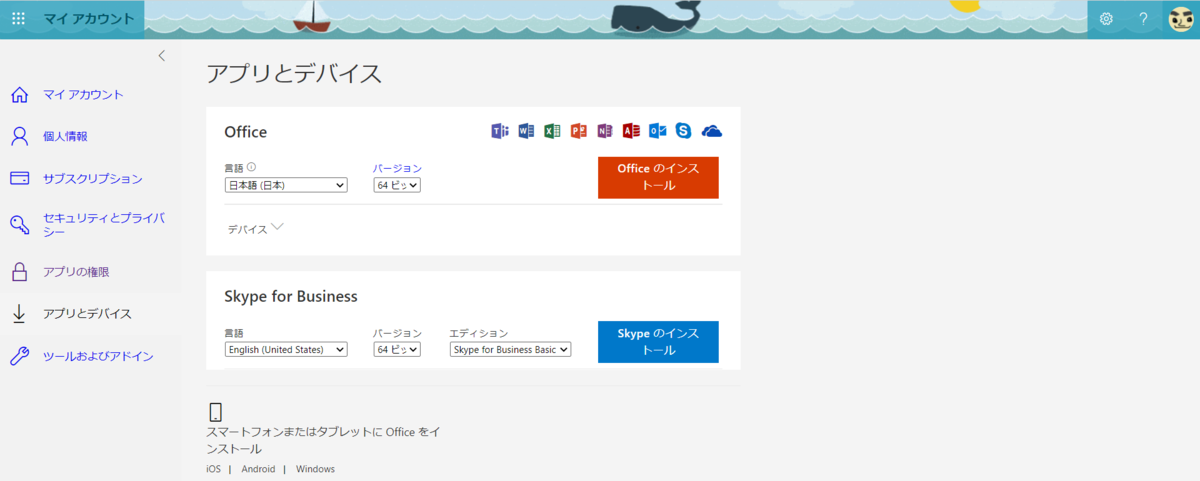Click the Office section heading
The height and width of the screenshot is (481, 1200).
point(246,132)
